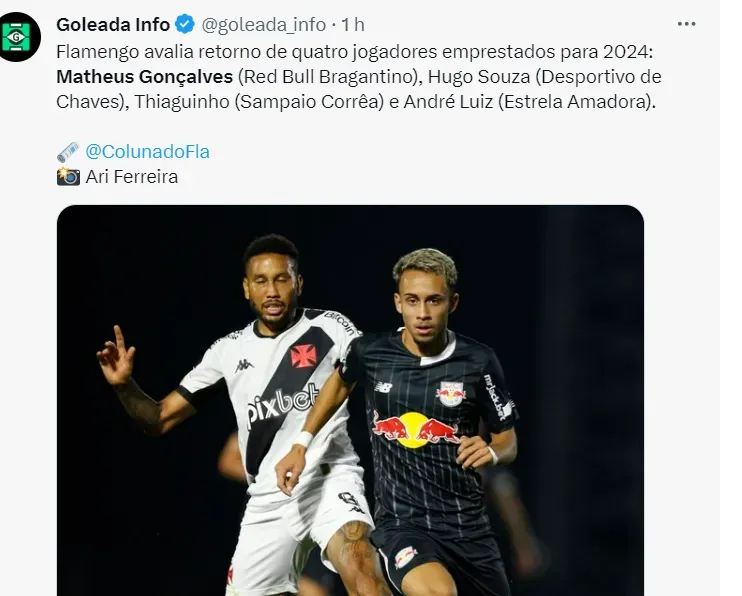
Task: Click the tweet's first line of text
Action: (354, 52)
